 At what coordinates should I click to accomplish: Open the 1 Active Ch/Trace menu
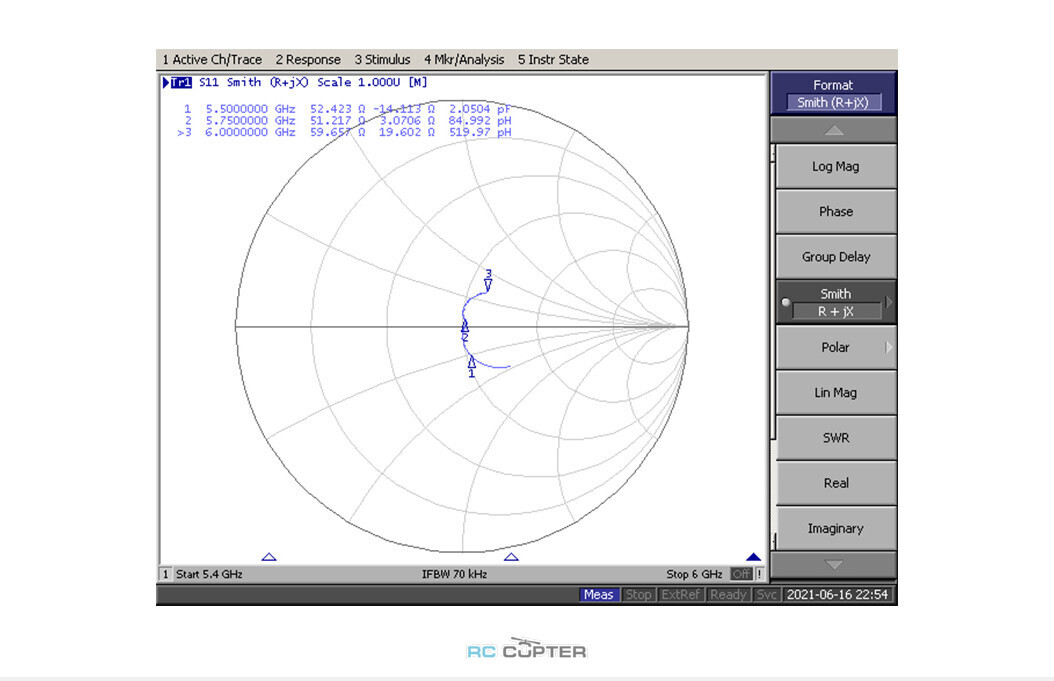pyautogui.click(x=212, y=59)
